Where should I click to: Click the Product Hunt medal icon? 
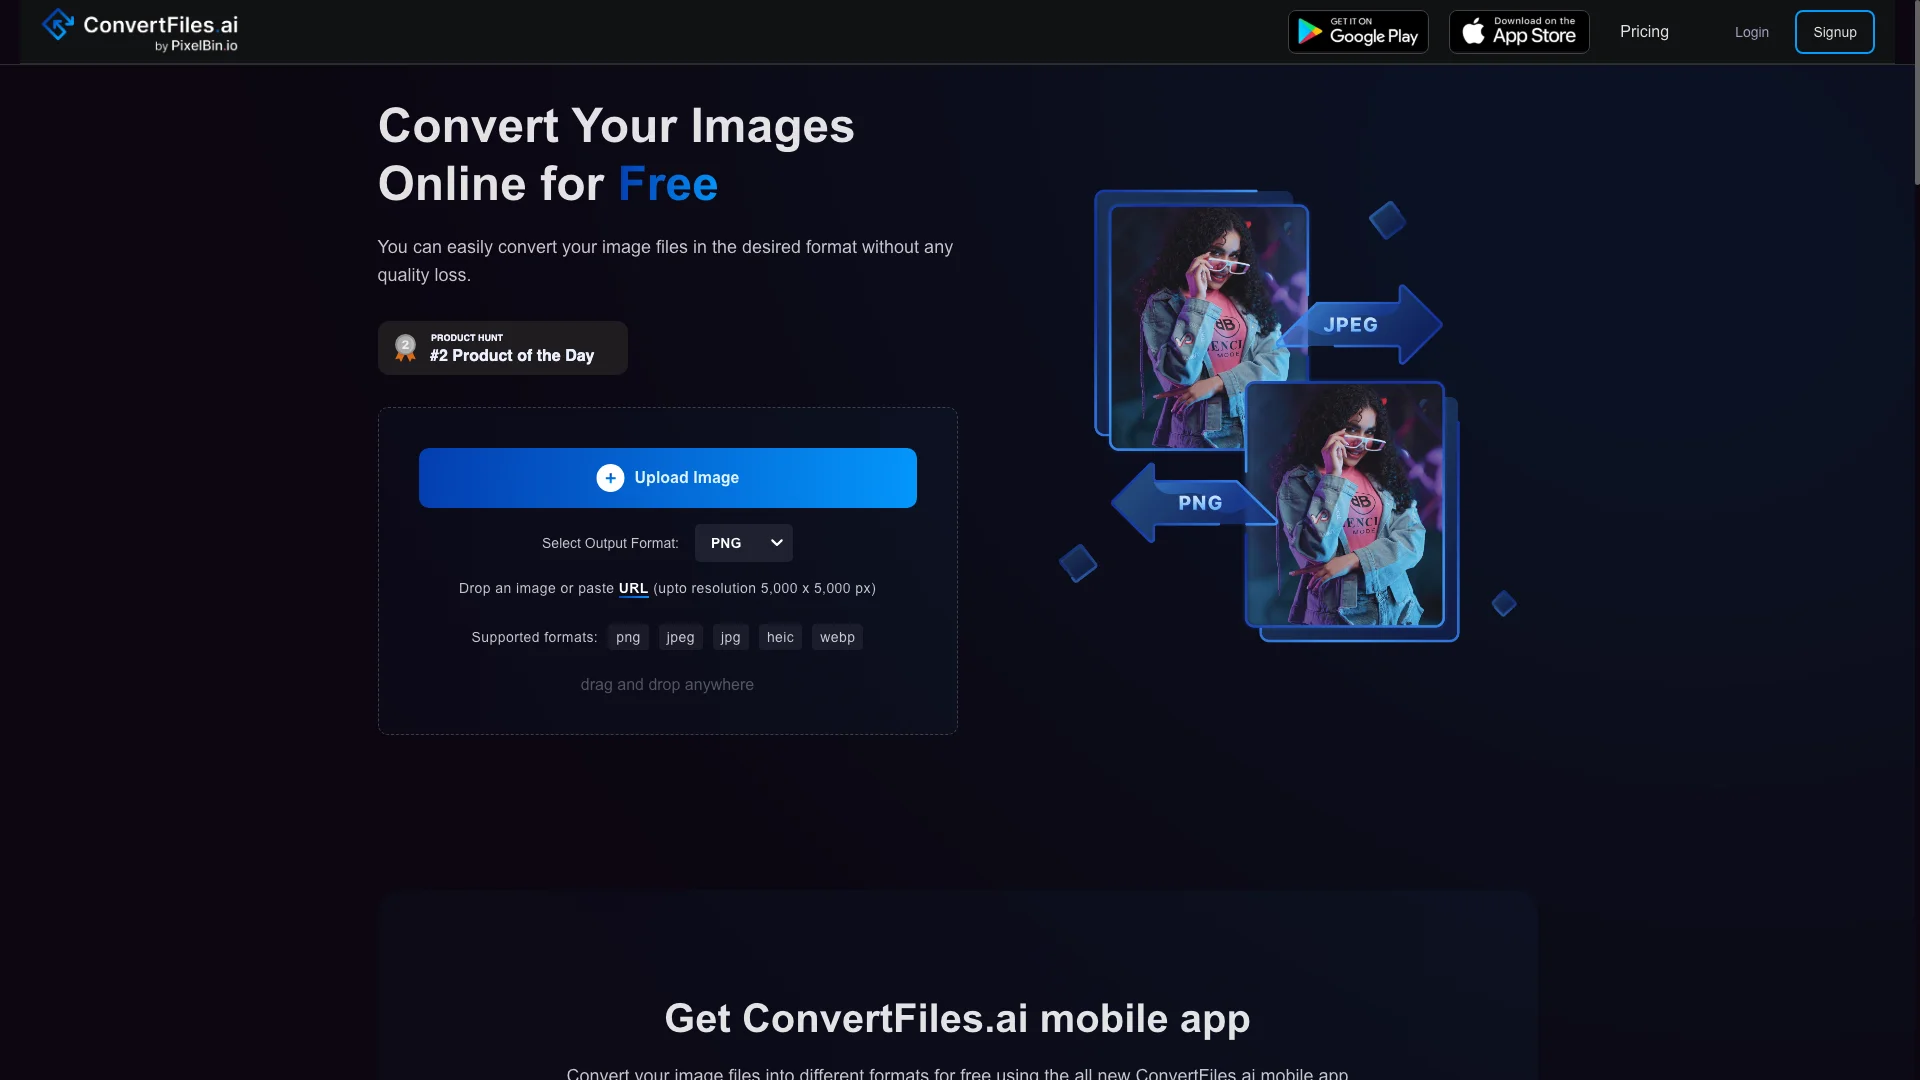coord(406,347)
